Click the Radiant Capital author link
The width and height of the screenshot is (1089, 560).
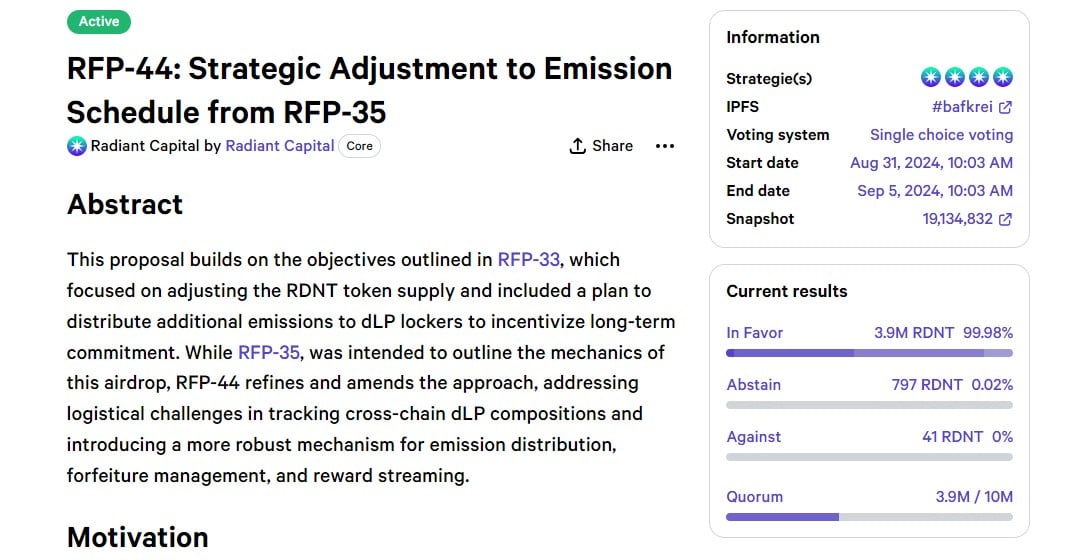click(x=280, y=146)
